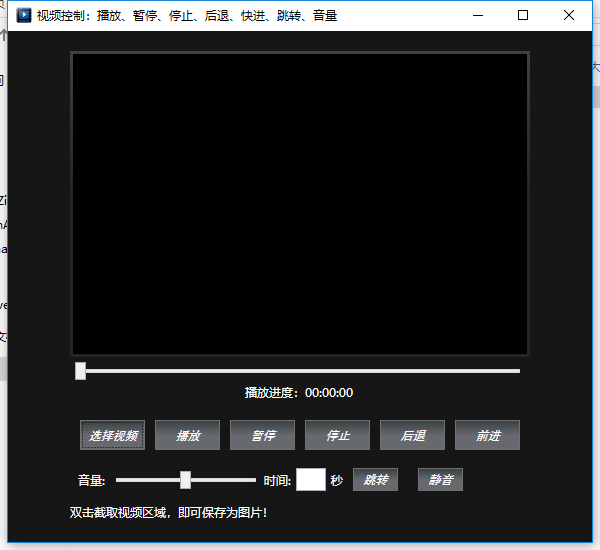The height and width of the screenshot is (550, 600).
Task: Click the 音量 volume label
Action: (x=91, y=481)
